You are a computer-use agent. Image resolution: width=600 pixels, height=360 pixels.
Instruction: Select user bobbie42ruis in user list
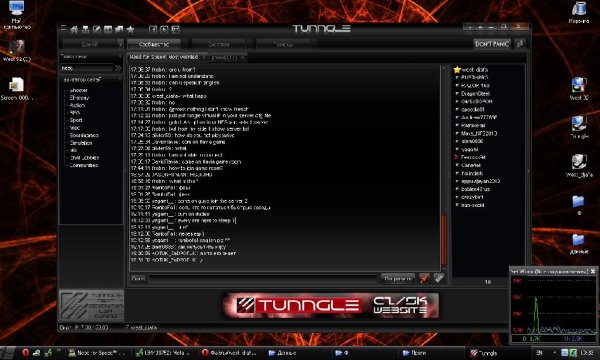[x=475, y=189]
